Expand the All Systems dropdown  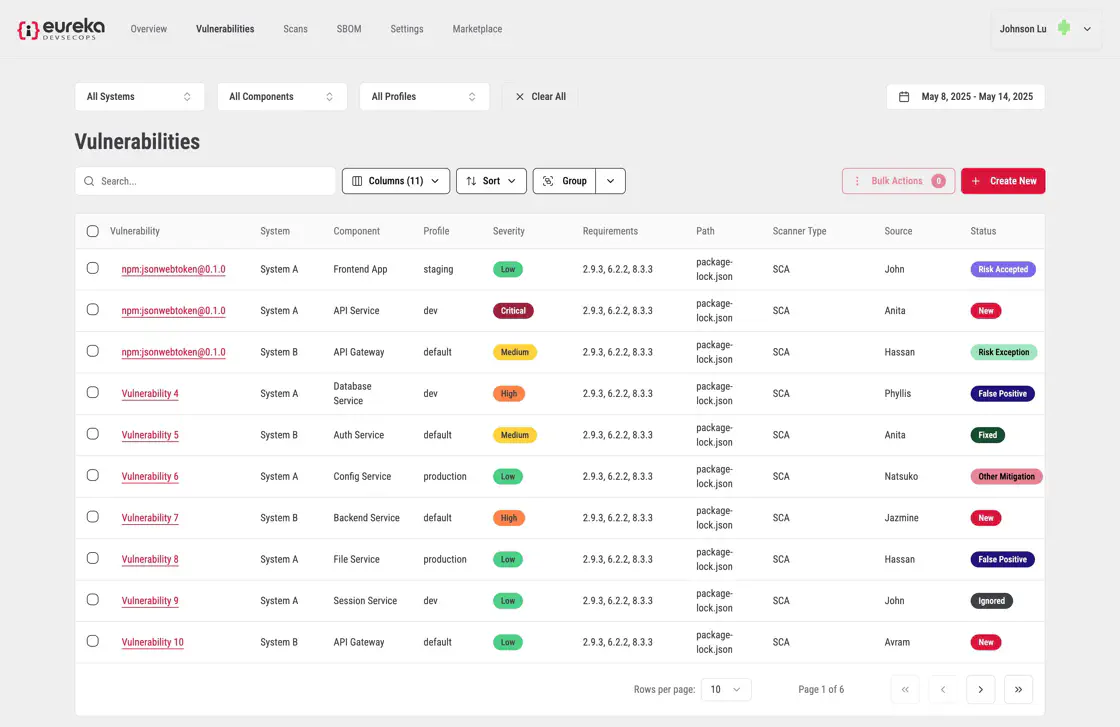[x=139, y=97]
